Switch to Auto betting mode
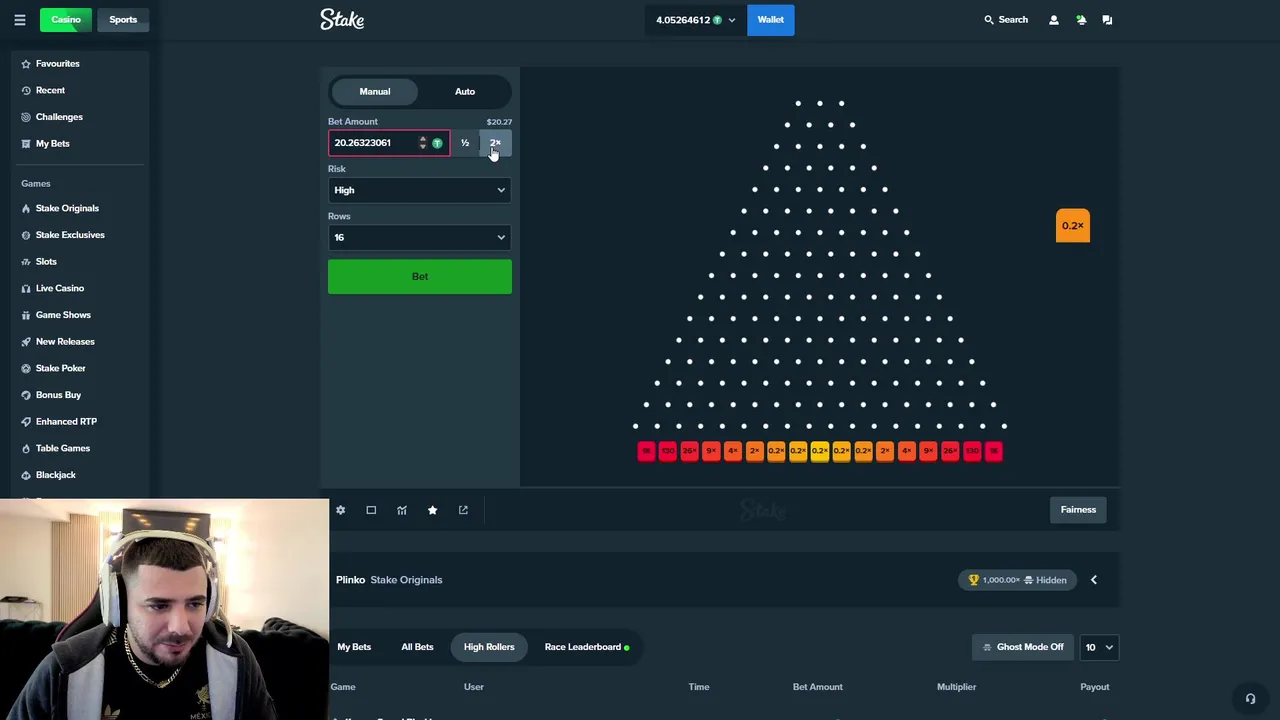This screenshot has height=720, width=1280. 465,91
